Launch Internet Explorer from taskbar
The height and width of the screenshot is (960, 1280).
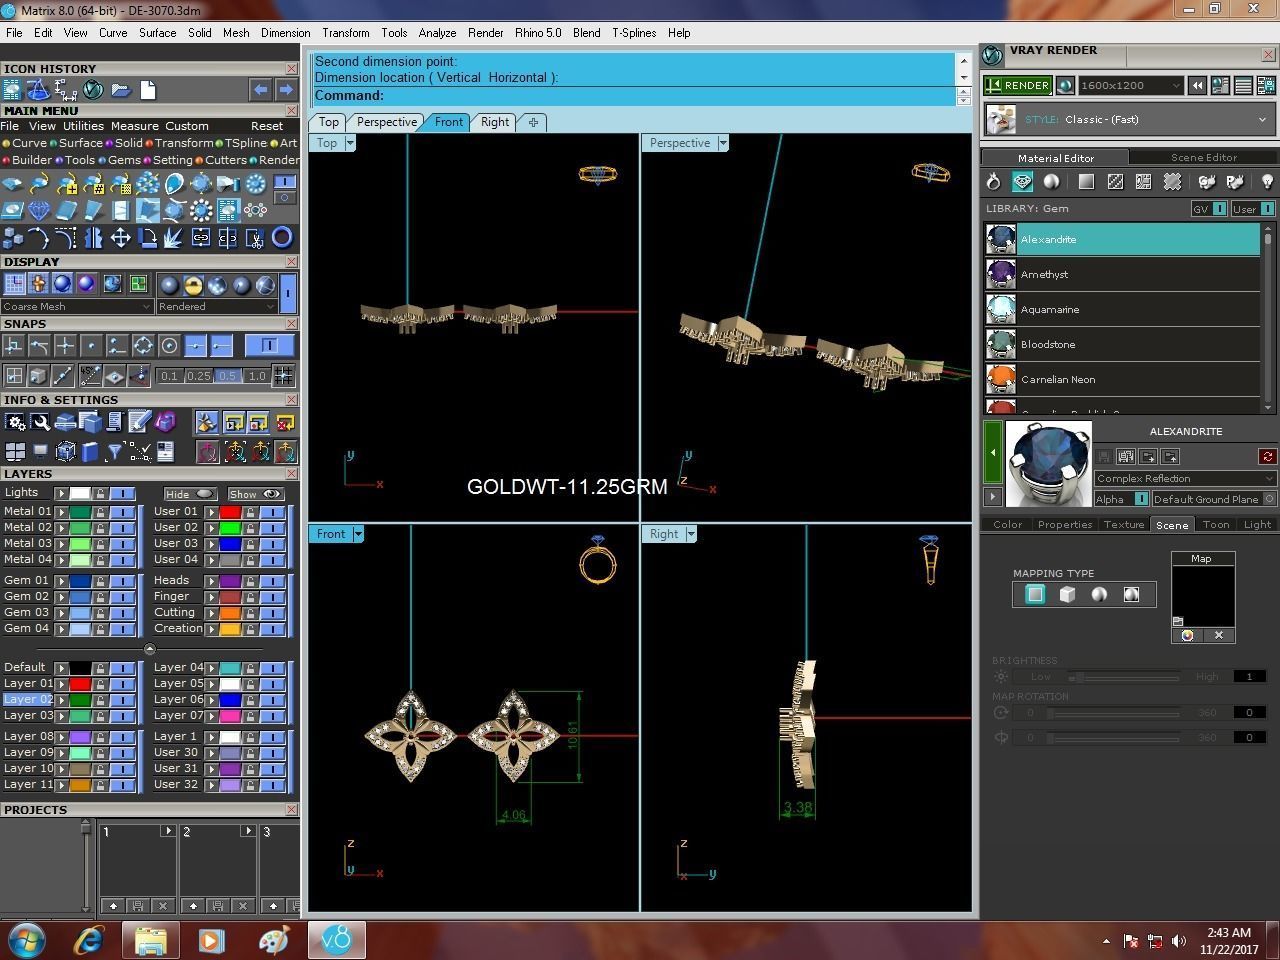(x=90, y=940)
